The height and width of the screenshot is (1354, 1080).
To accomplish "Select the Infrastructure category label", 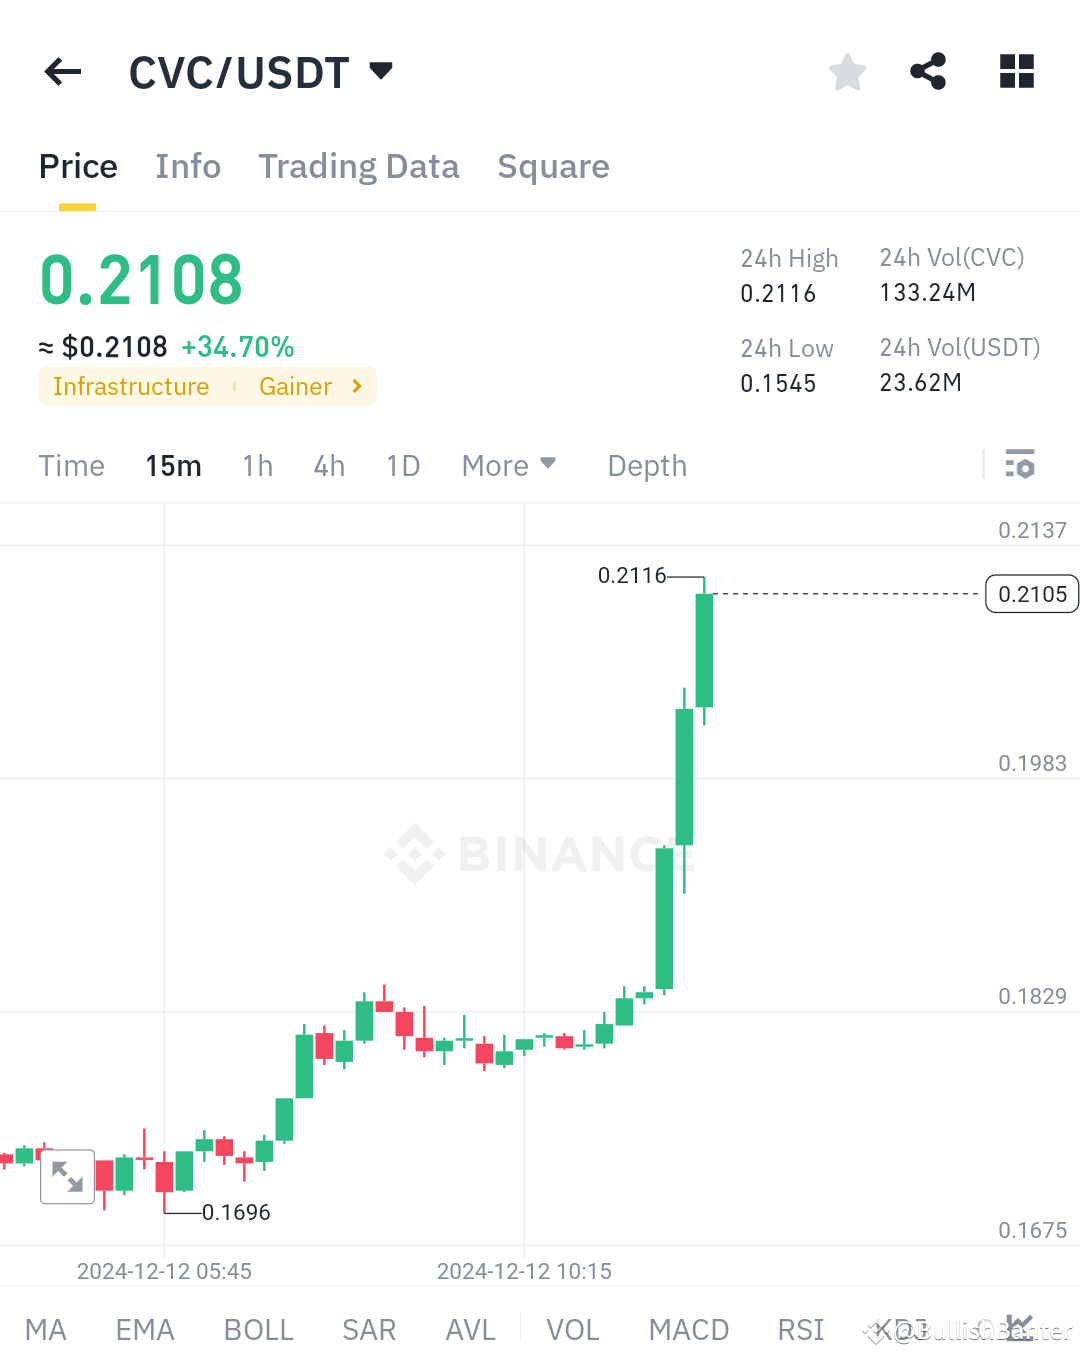I will coord(131,386).
